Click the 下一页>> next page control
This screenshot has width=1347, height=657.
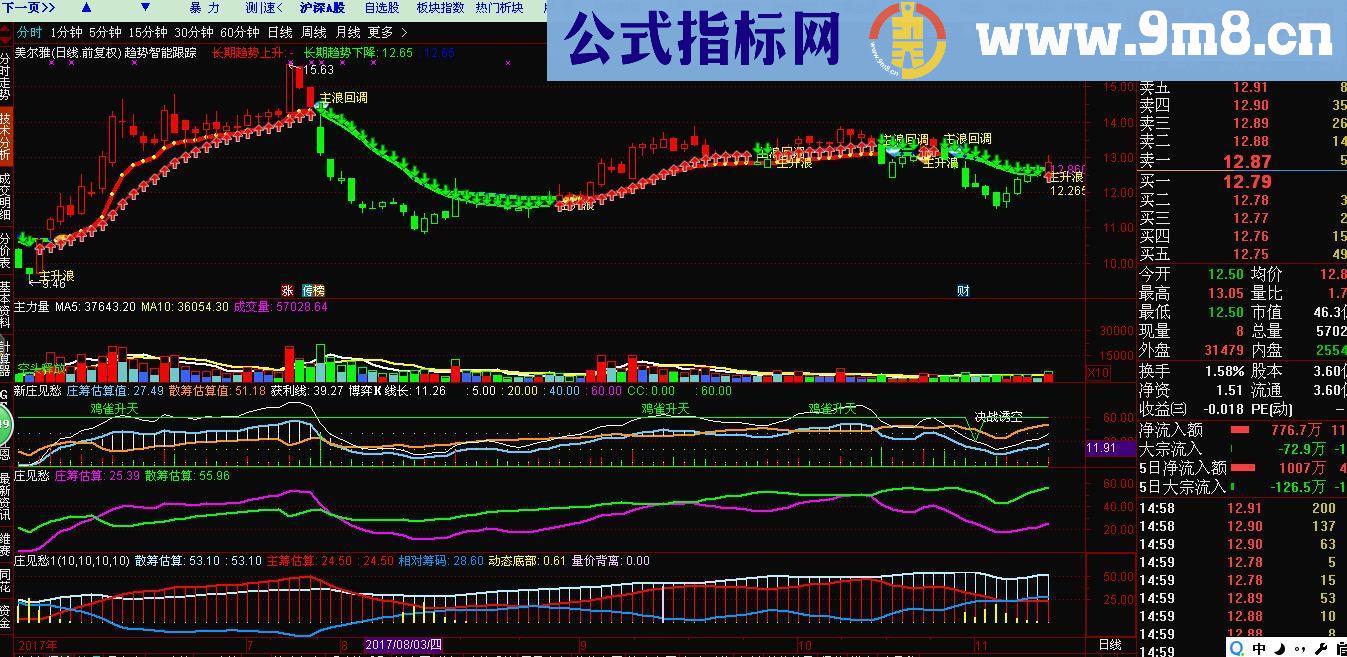(30, 7)
